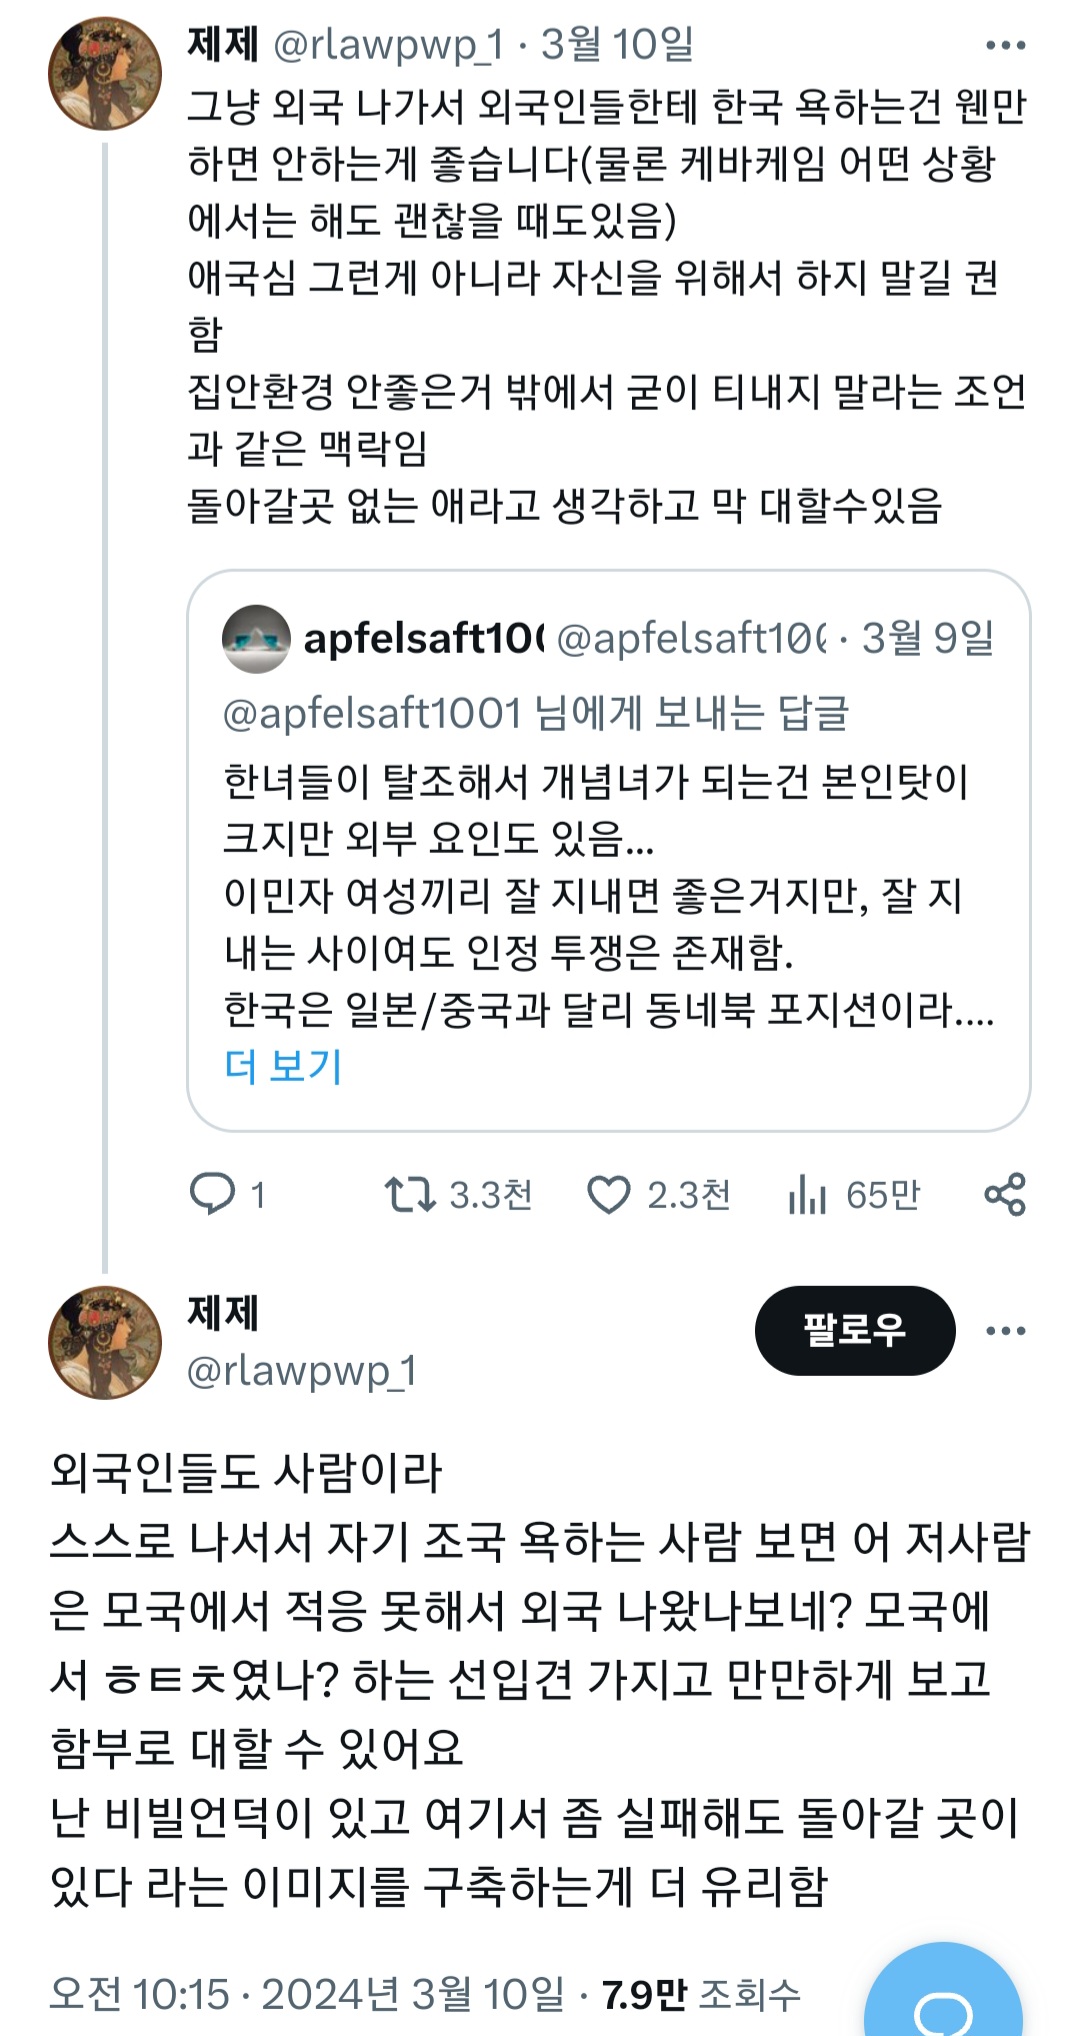Image resolution: width=1080 pixels, height=2036 pixels.
Task: Tap the 오전 10:15 · 2024년 3월 10일 timestamp
Action: click(306, 1994)
